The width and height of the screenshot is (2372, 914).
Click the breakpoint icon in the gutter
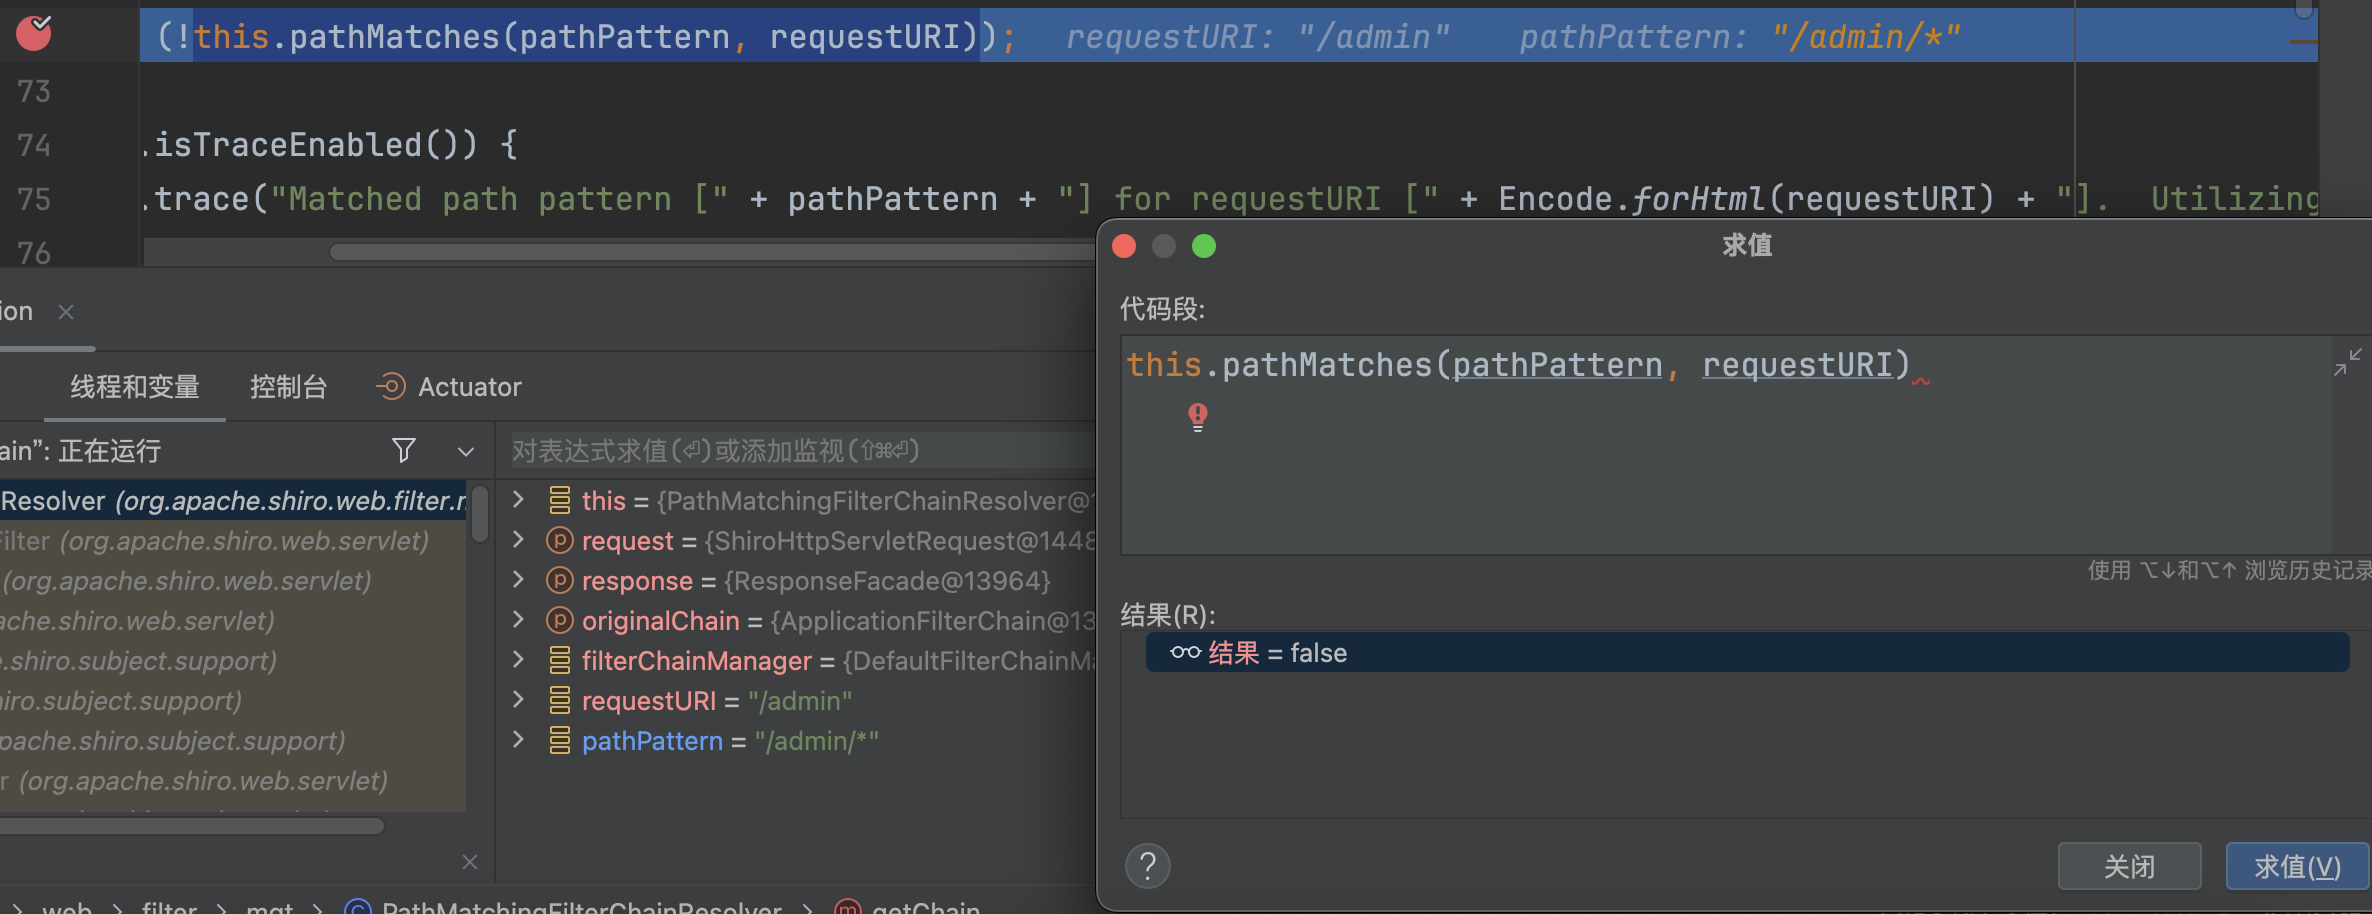pos(34,33)
